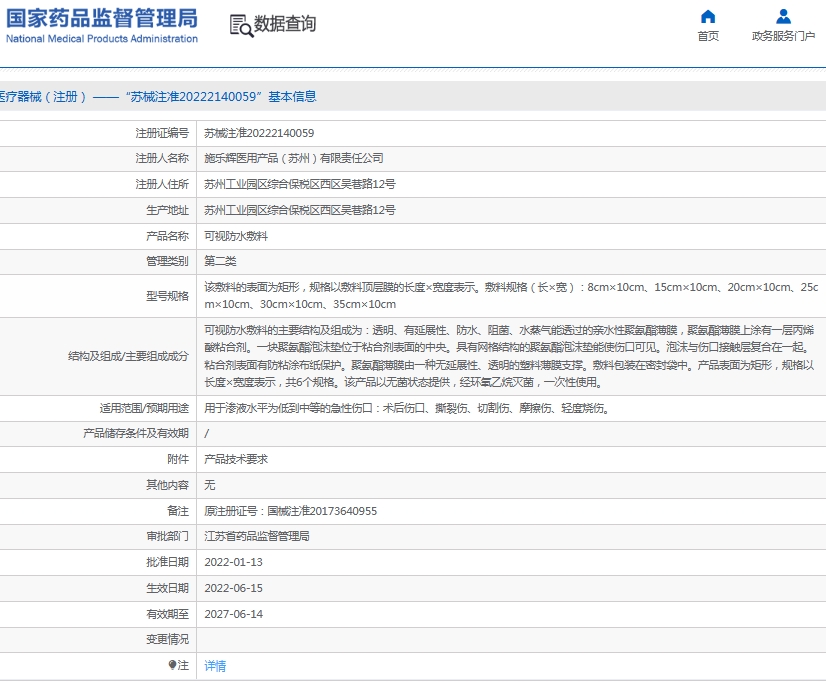Click the slash value for 产品储存条件及有效期
Screen dimensions: 826x683
206,433
